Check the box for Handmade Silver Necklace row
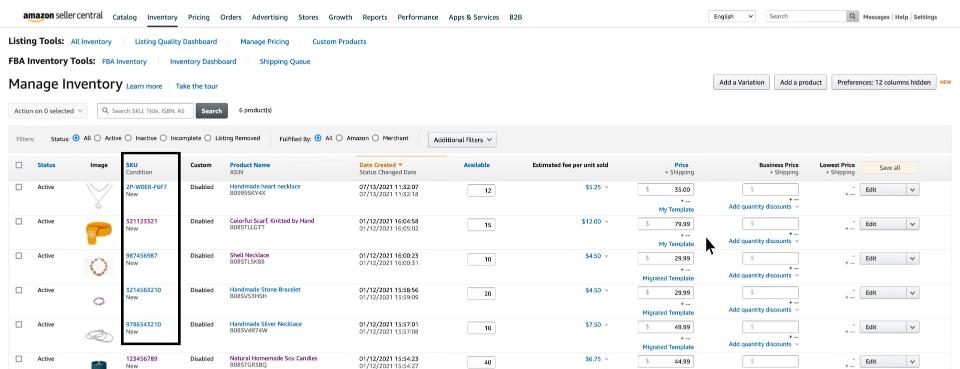 [18, 324]
